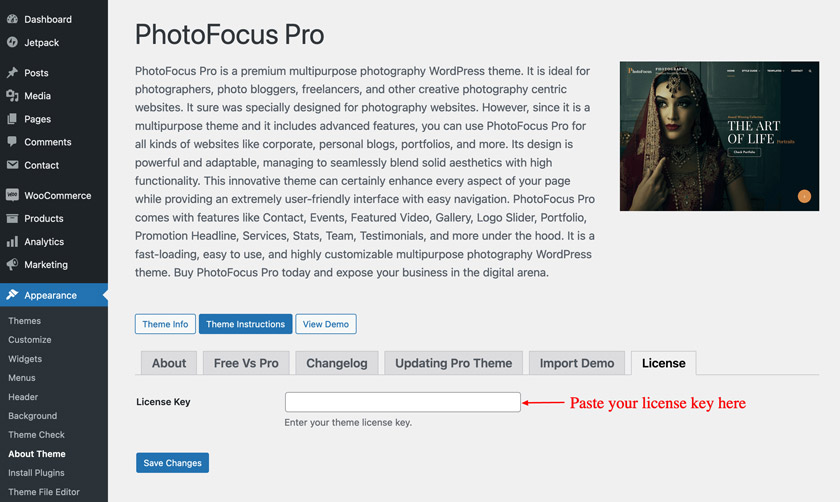Viewport: 840px width, 502px height.
Task: Open the Free Vs Pro tab
Action: (246, 363)
